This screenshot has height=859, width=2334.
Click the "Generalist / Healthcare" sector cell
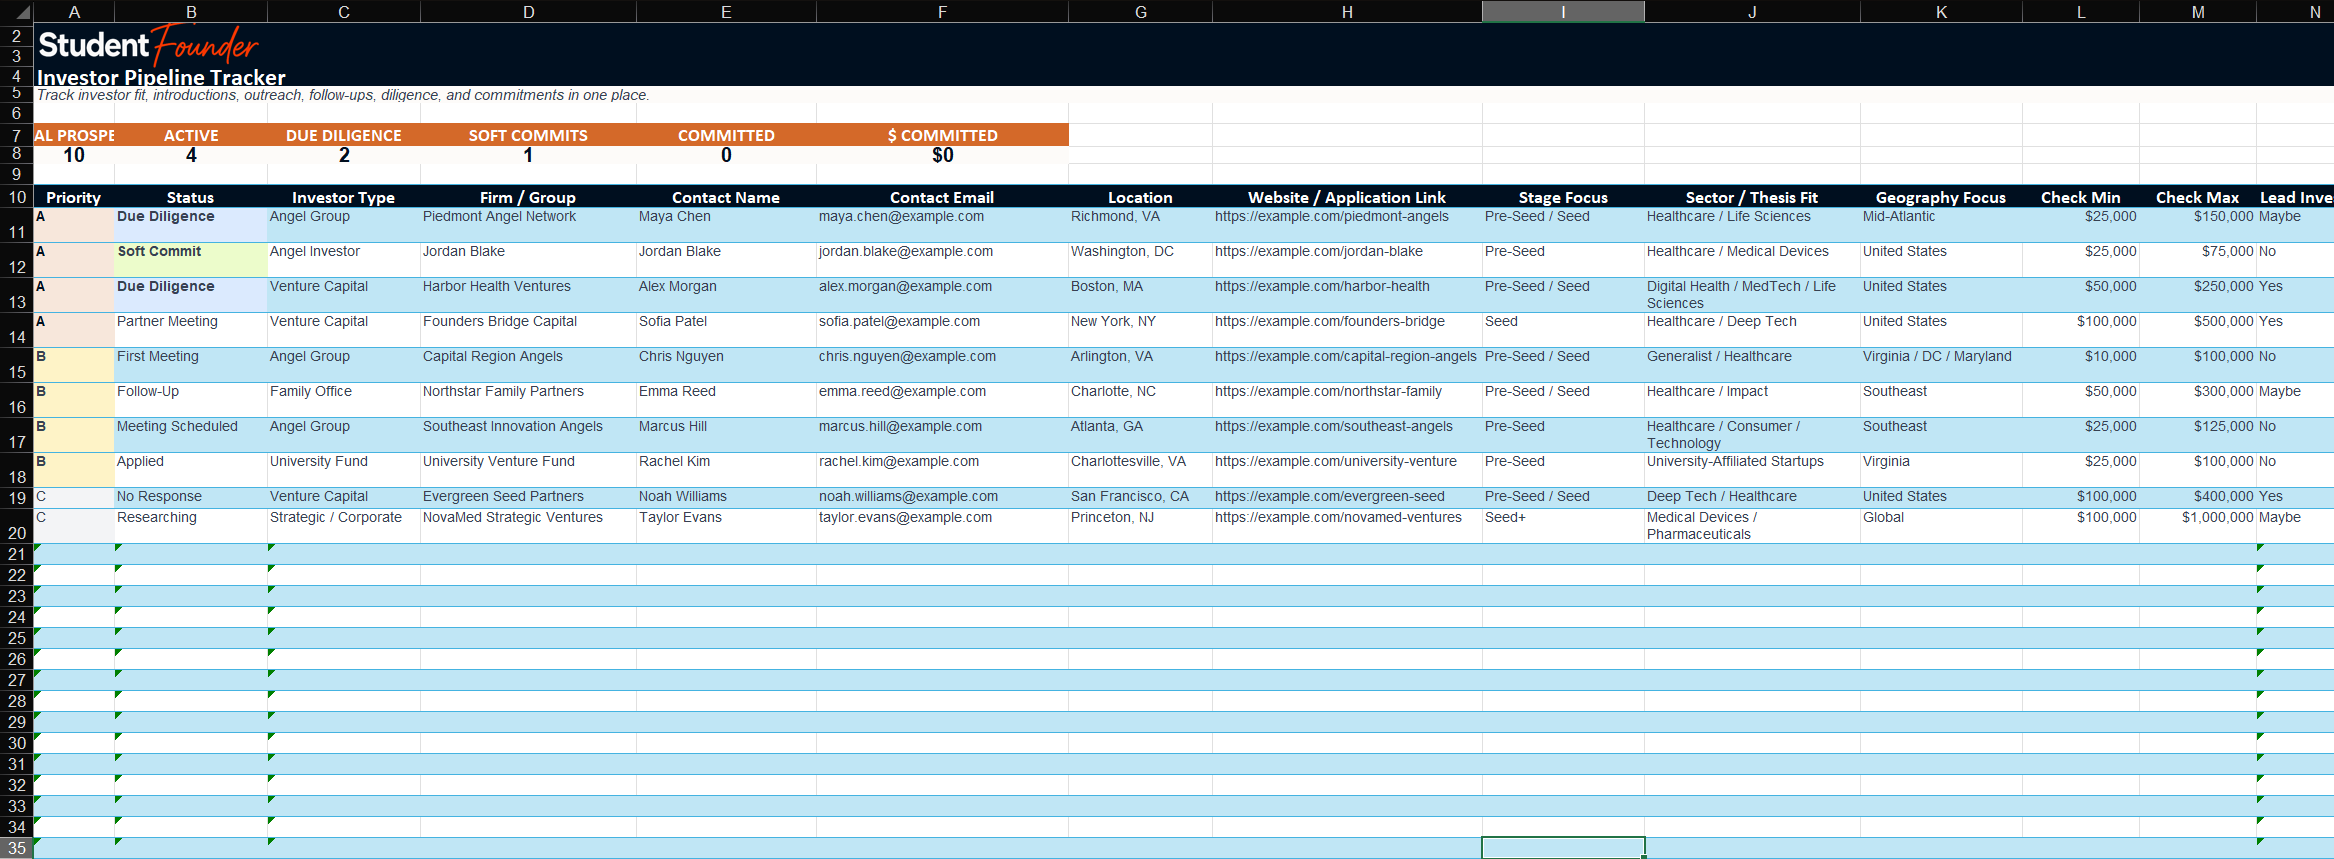pyautogui.click(x=1752, y=365)
